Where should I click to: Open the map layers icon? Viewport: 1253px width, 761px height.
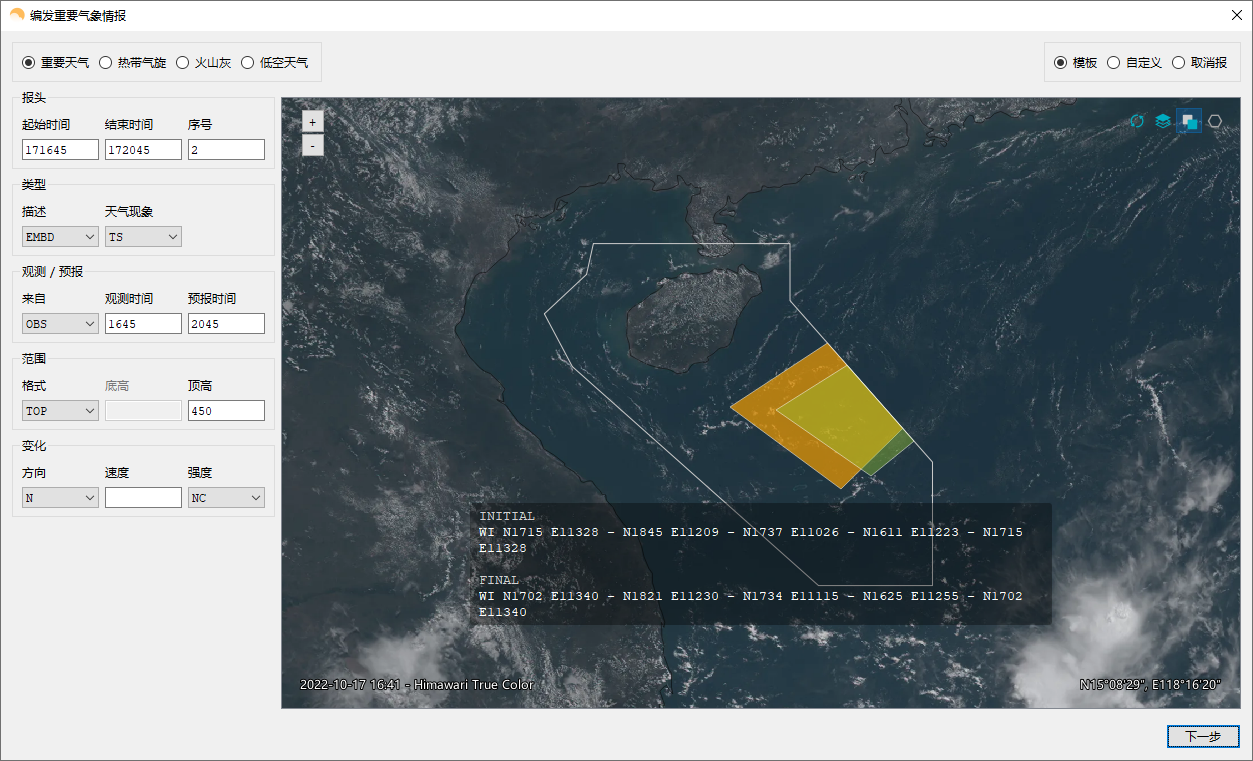click(x=1163, y=121)
